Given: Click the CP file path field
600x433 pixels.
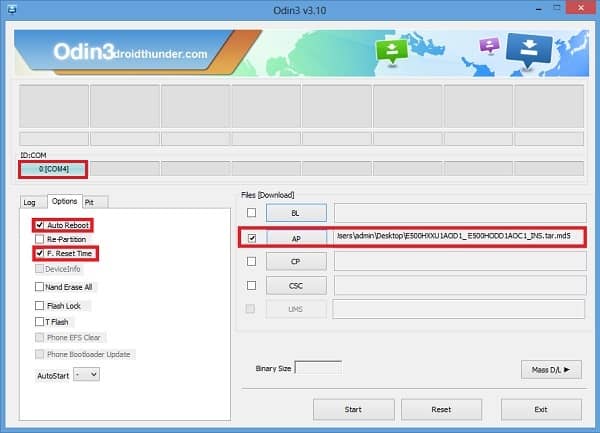Looking at the screenshot, I should coord(460,262).
